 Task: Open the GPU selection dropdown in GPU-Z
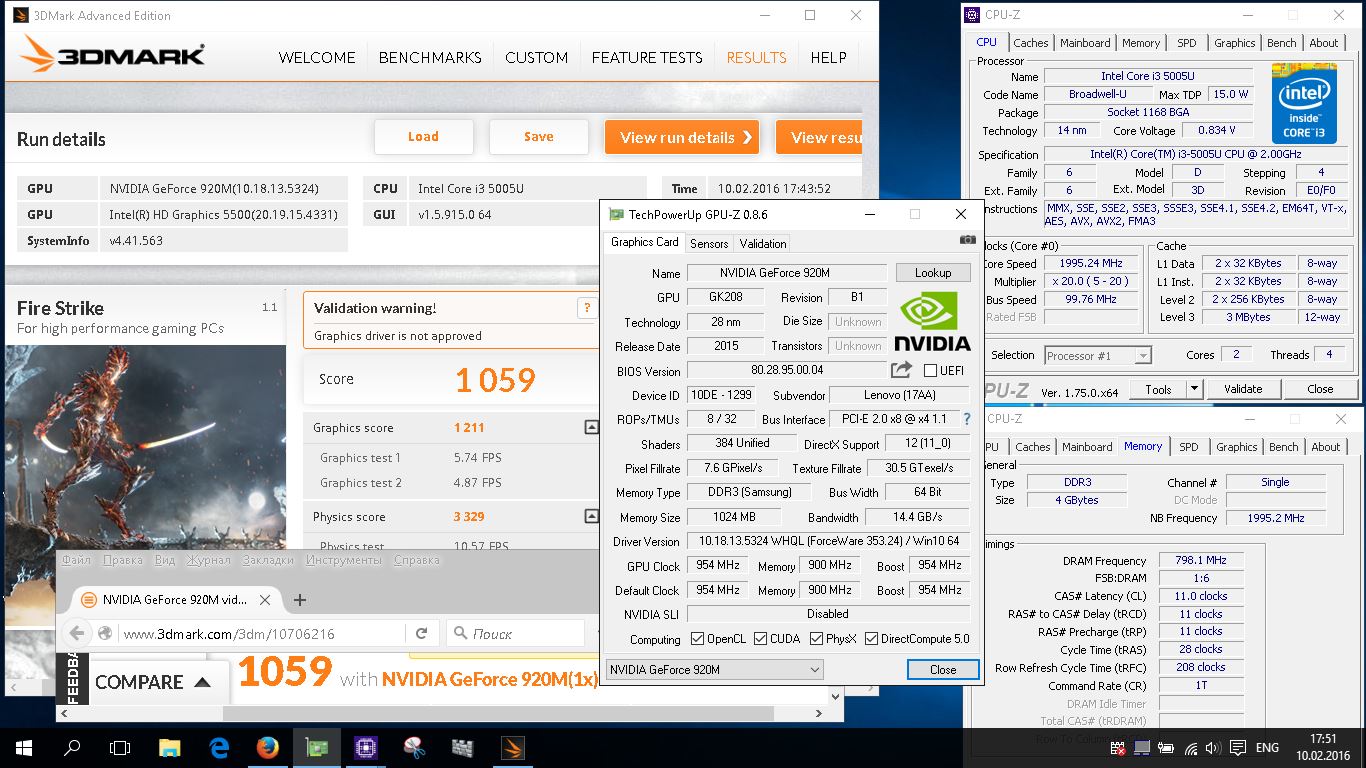pyautogui.click(x=714, y=669)
